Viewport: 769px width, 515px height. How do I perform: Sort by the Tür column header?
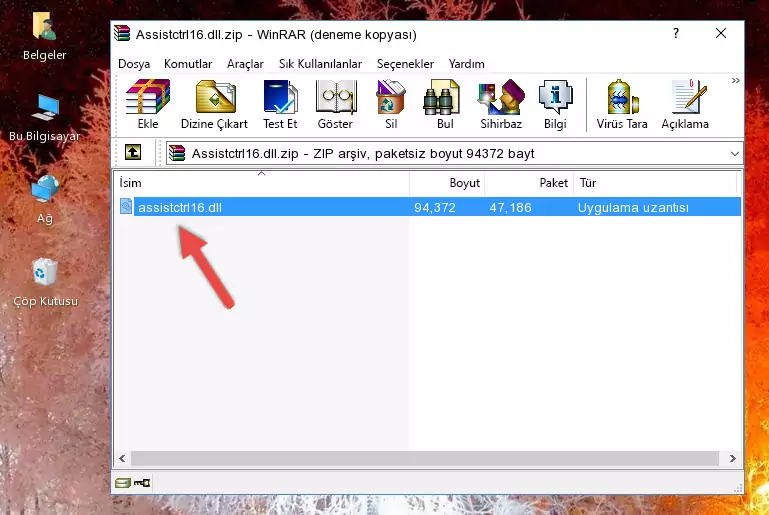(x=655, y=183)
